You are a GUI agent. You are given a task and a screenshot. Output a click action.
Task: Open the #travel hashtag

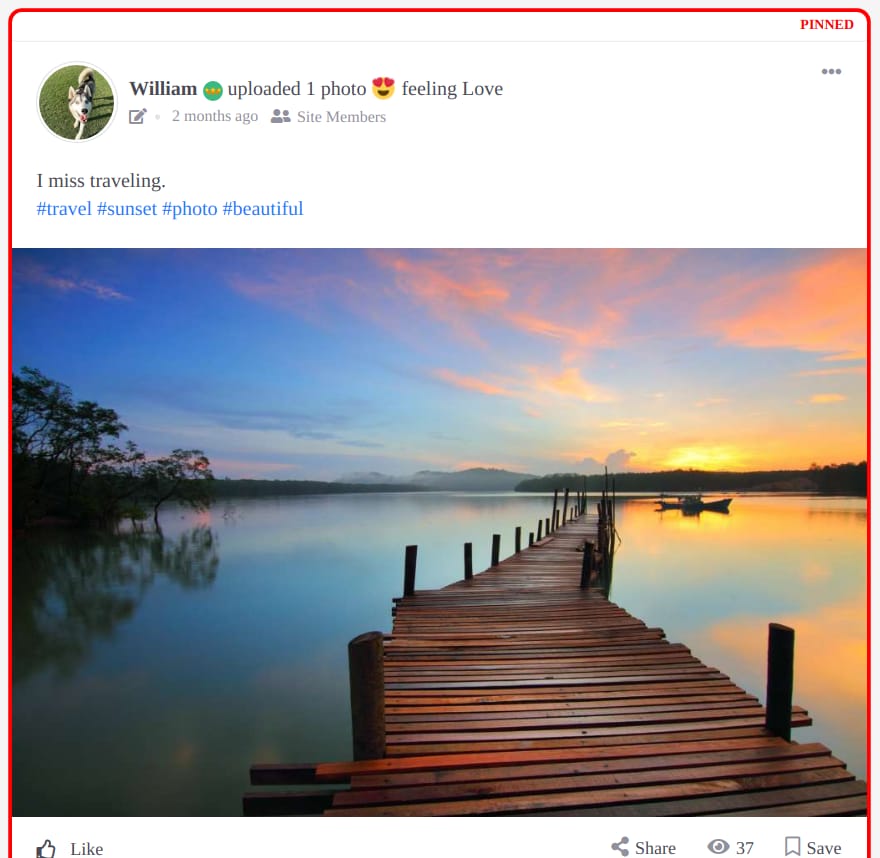(x=64, y=209)
